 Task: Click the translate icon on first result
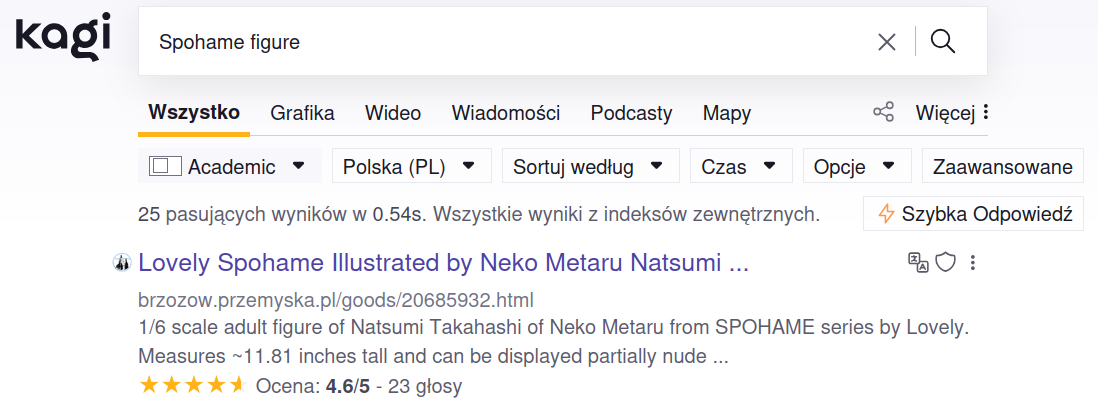[917, 263]
